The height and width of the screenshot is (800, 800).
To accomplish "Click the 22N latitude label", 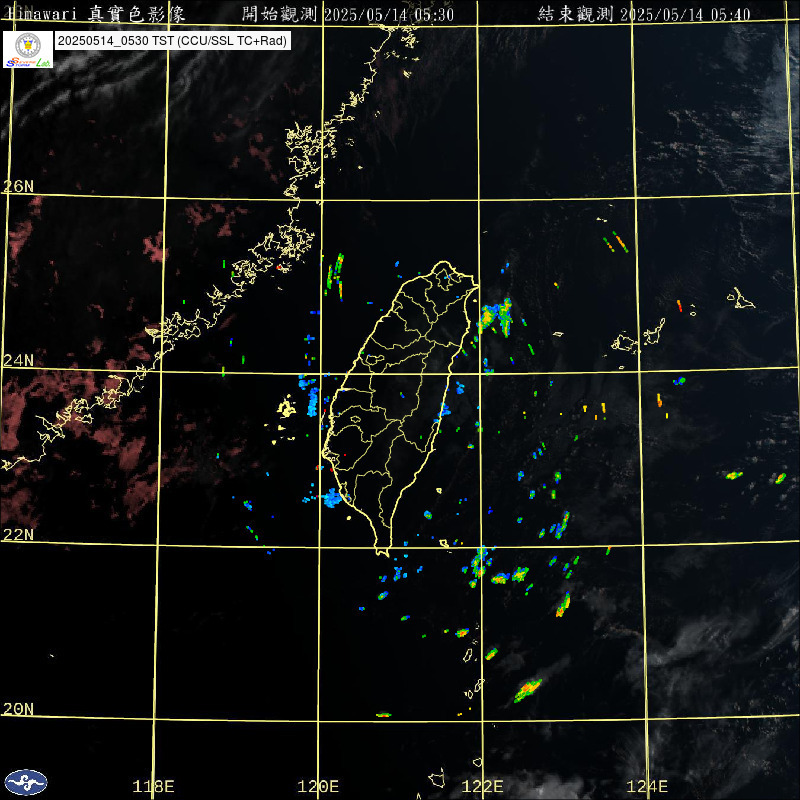I will pyautogui.click(x=18, y=535).
